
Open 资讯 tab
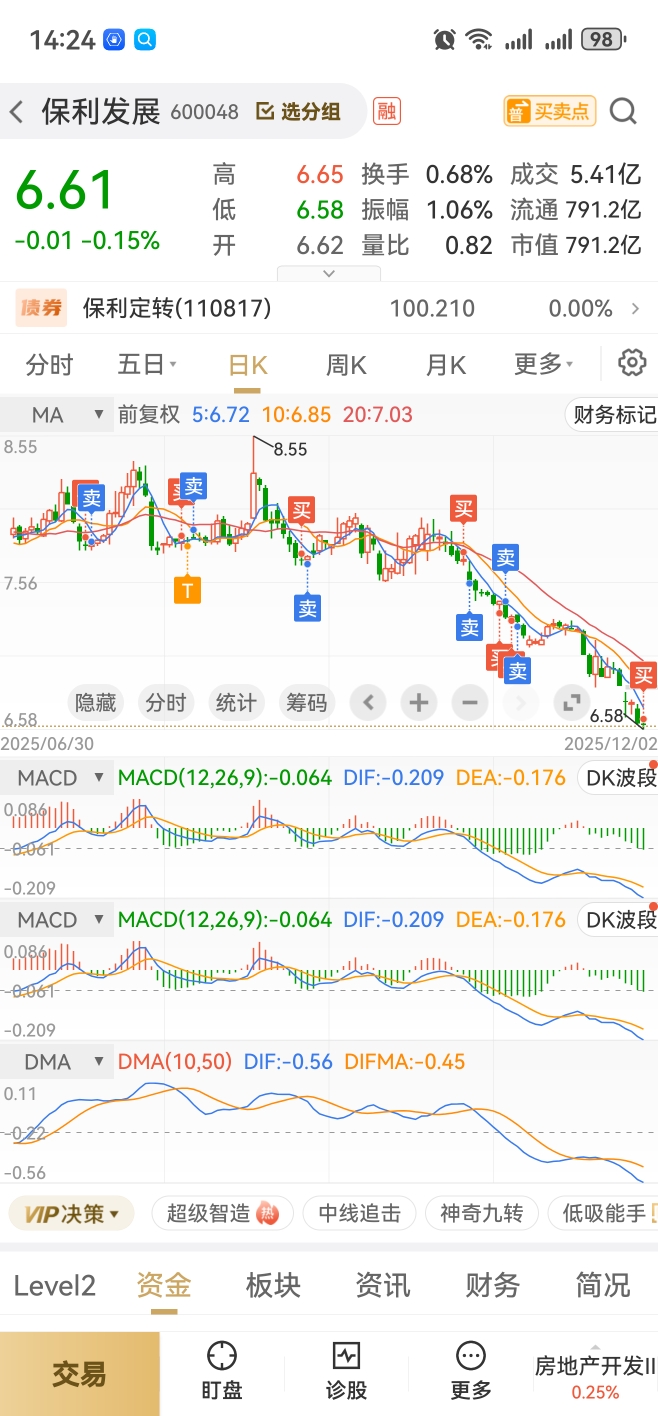pyautogui.click(x=383, y=1285)
